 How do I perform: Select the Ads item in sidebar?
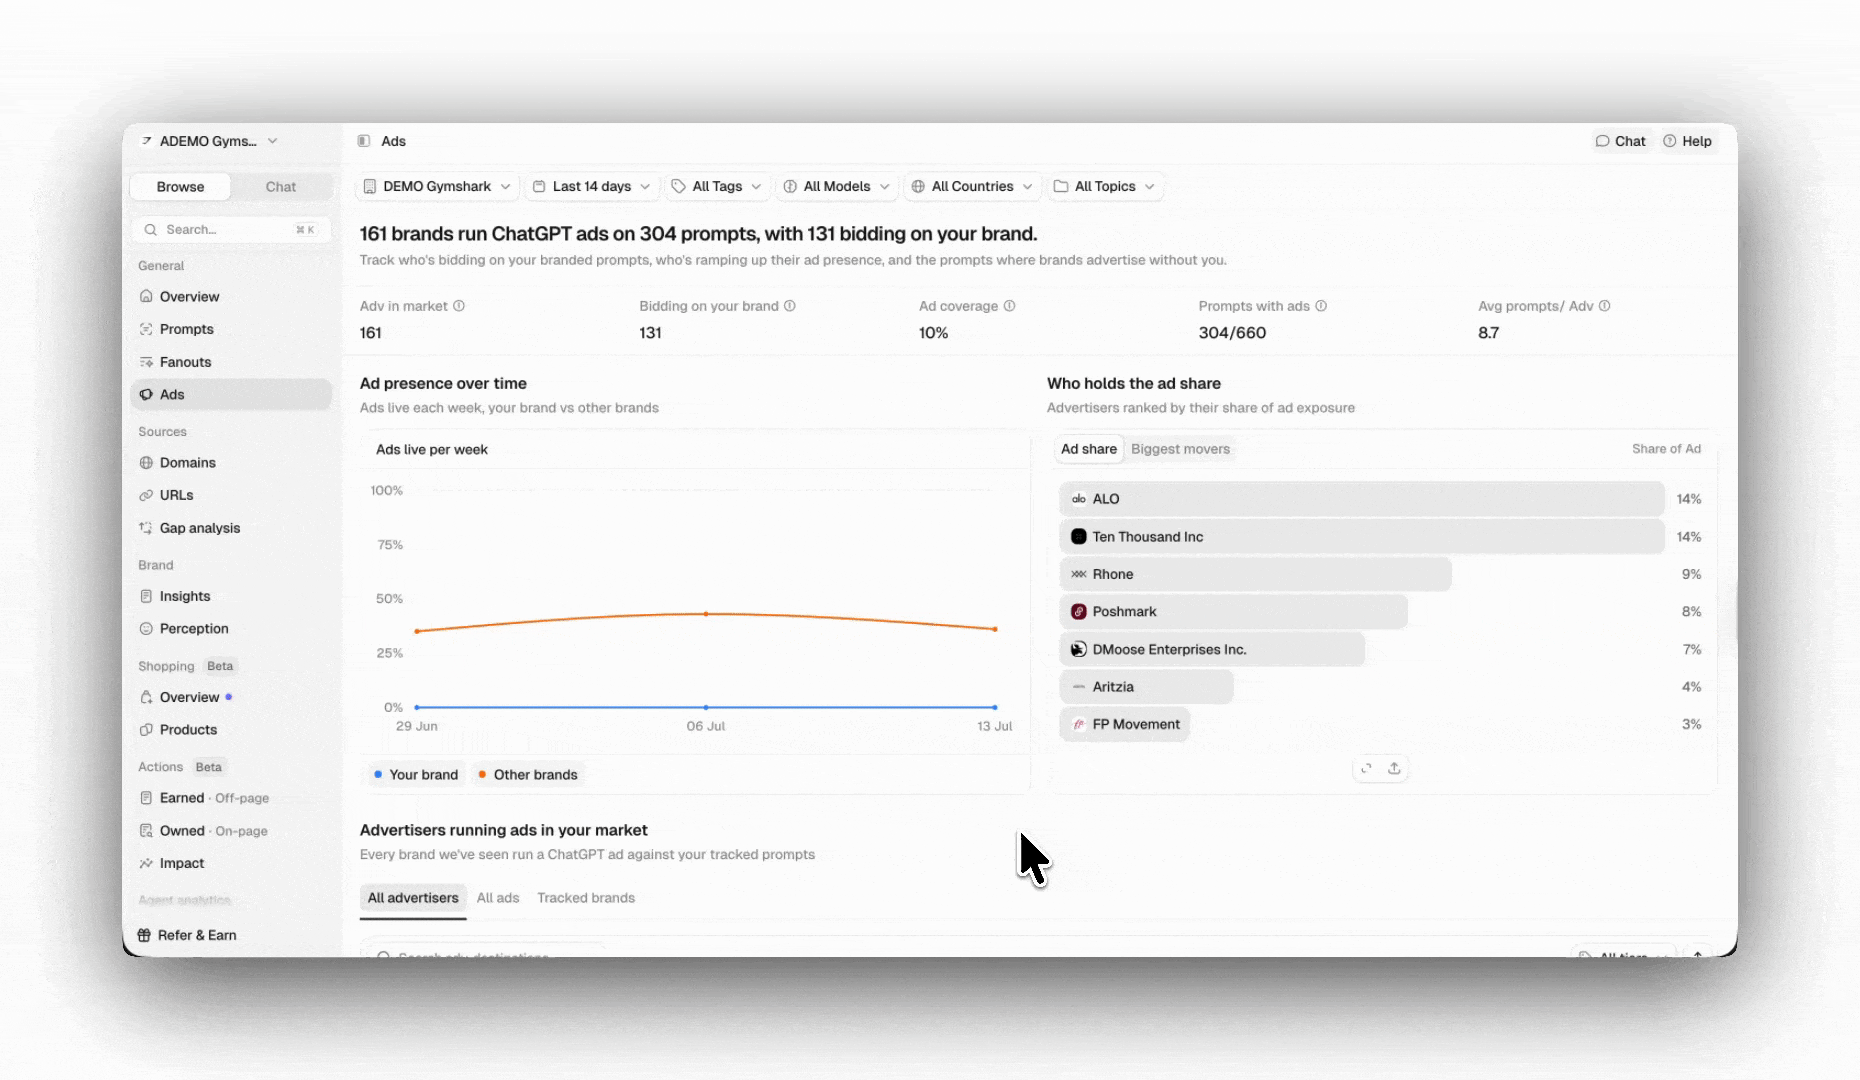tap(230, 395)
